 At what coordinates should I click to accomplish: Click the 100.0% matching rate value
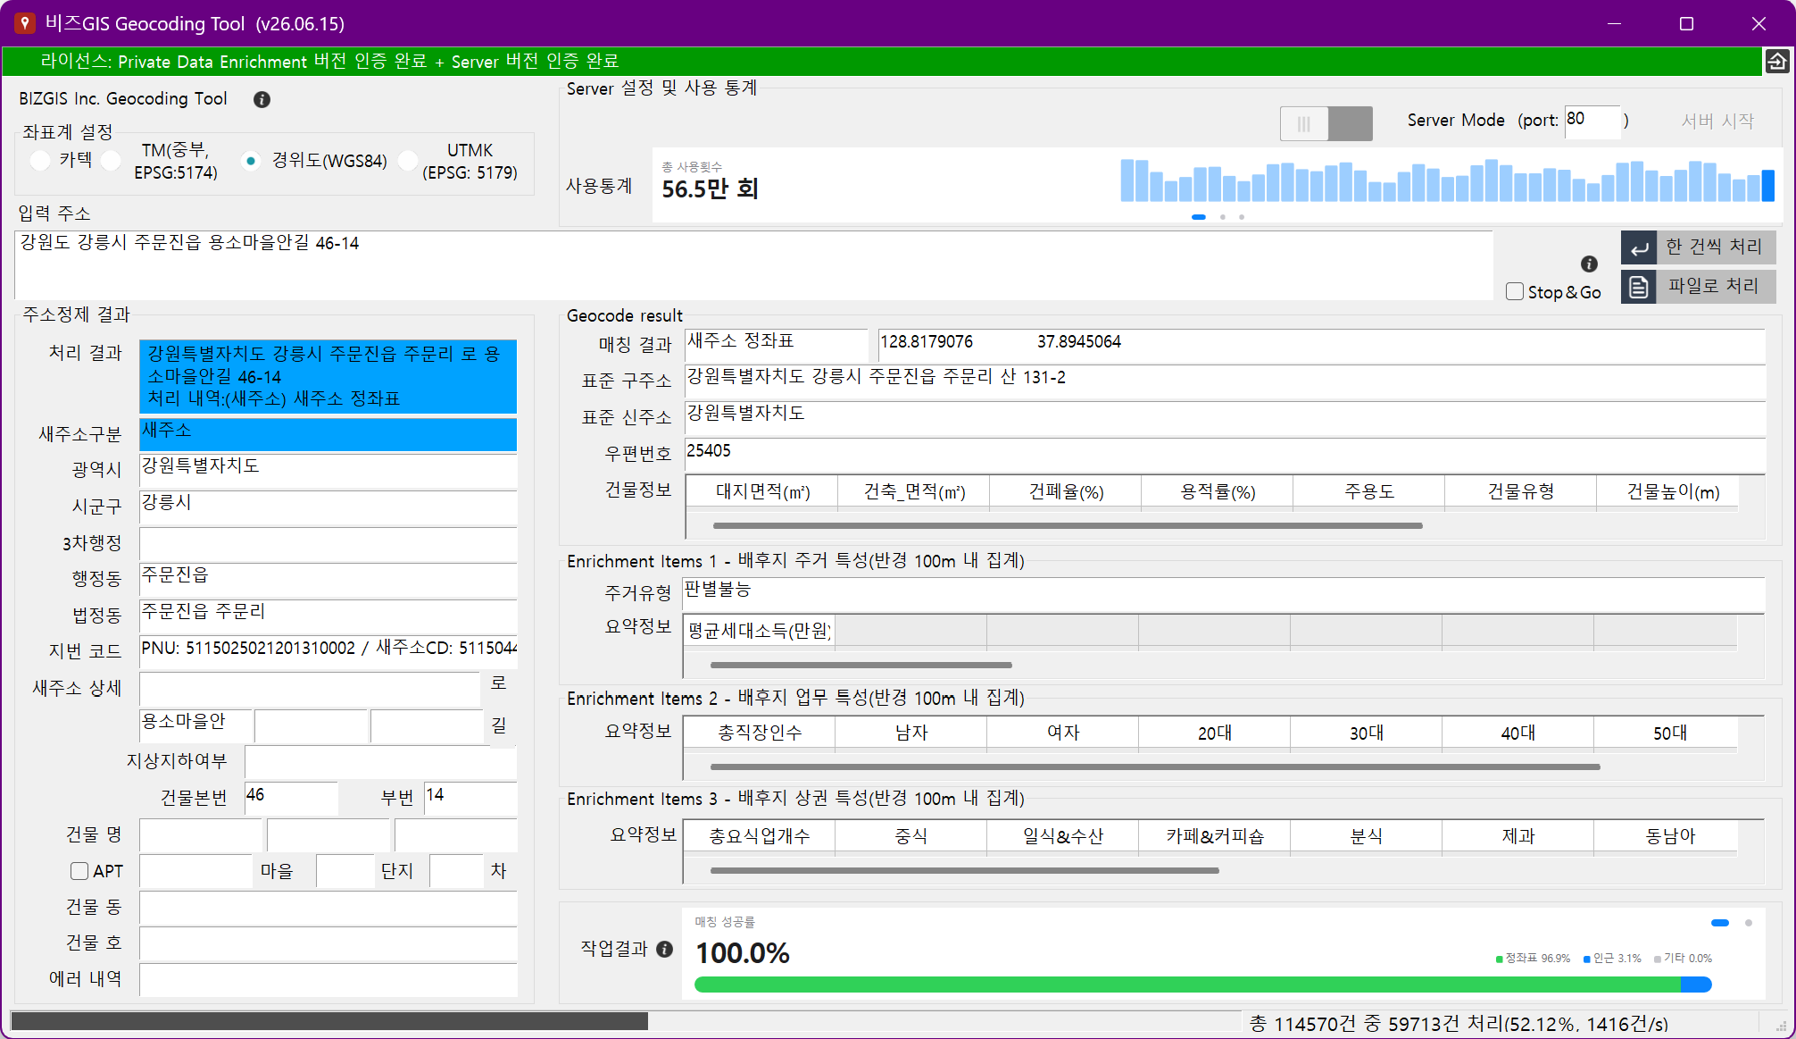click(x=742, y=953)
